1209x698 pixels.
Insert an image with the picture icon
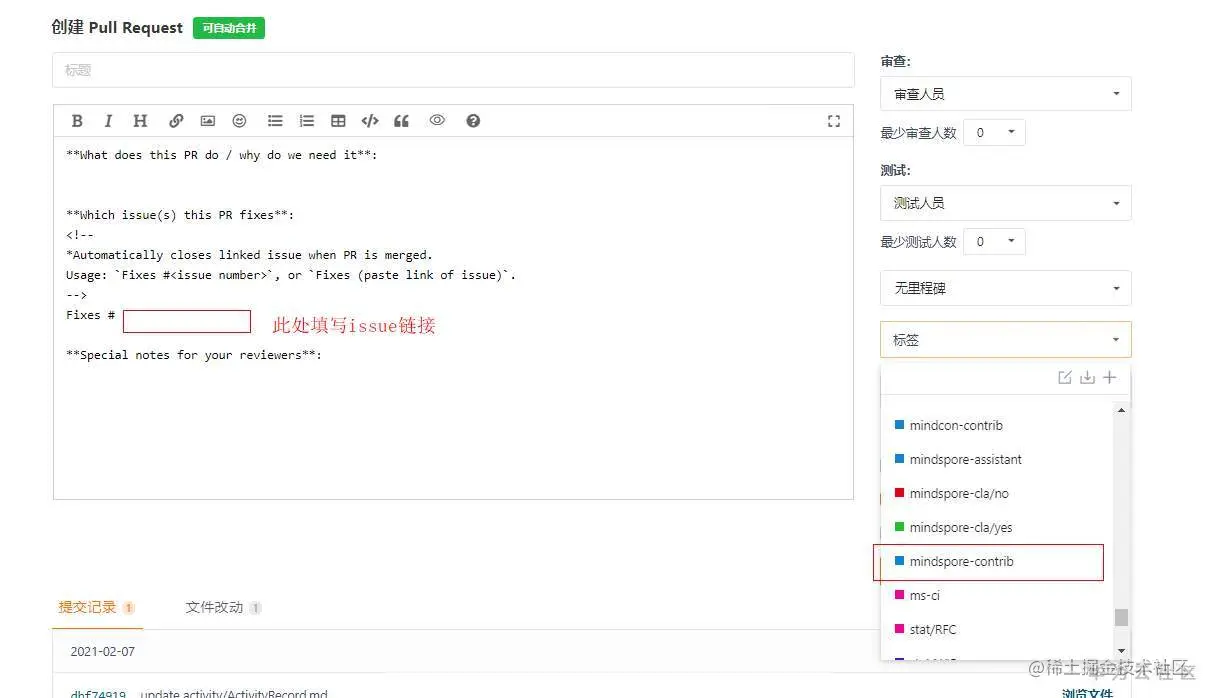click(x=207, y=121)
